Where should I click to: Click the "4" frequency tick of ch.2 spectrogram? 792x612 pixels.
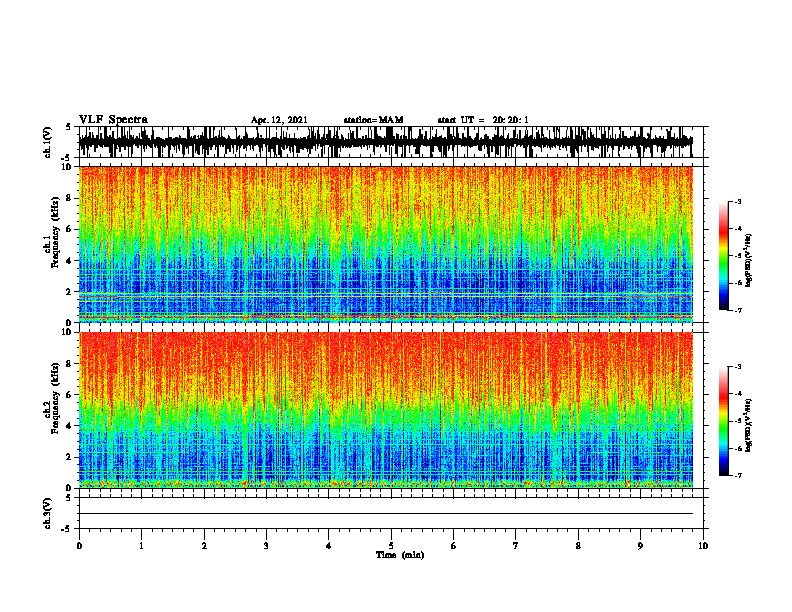(70, 426)
